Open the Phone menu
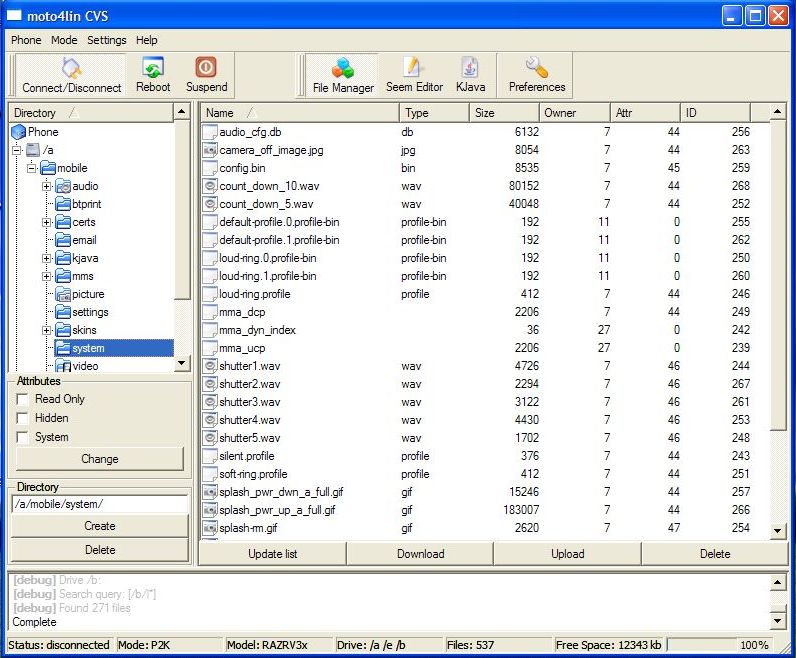 (26, 40)
